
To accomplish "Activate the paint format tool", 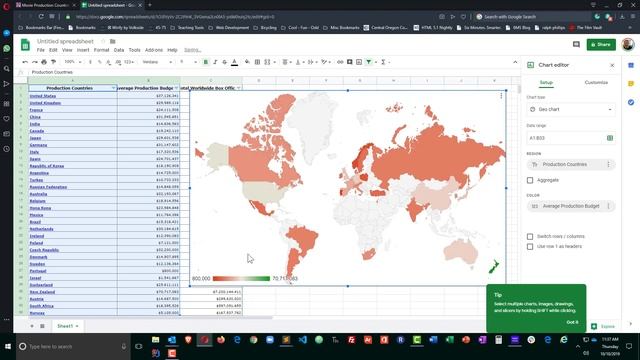I will pos(53,62).
